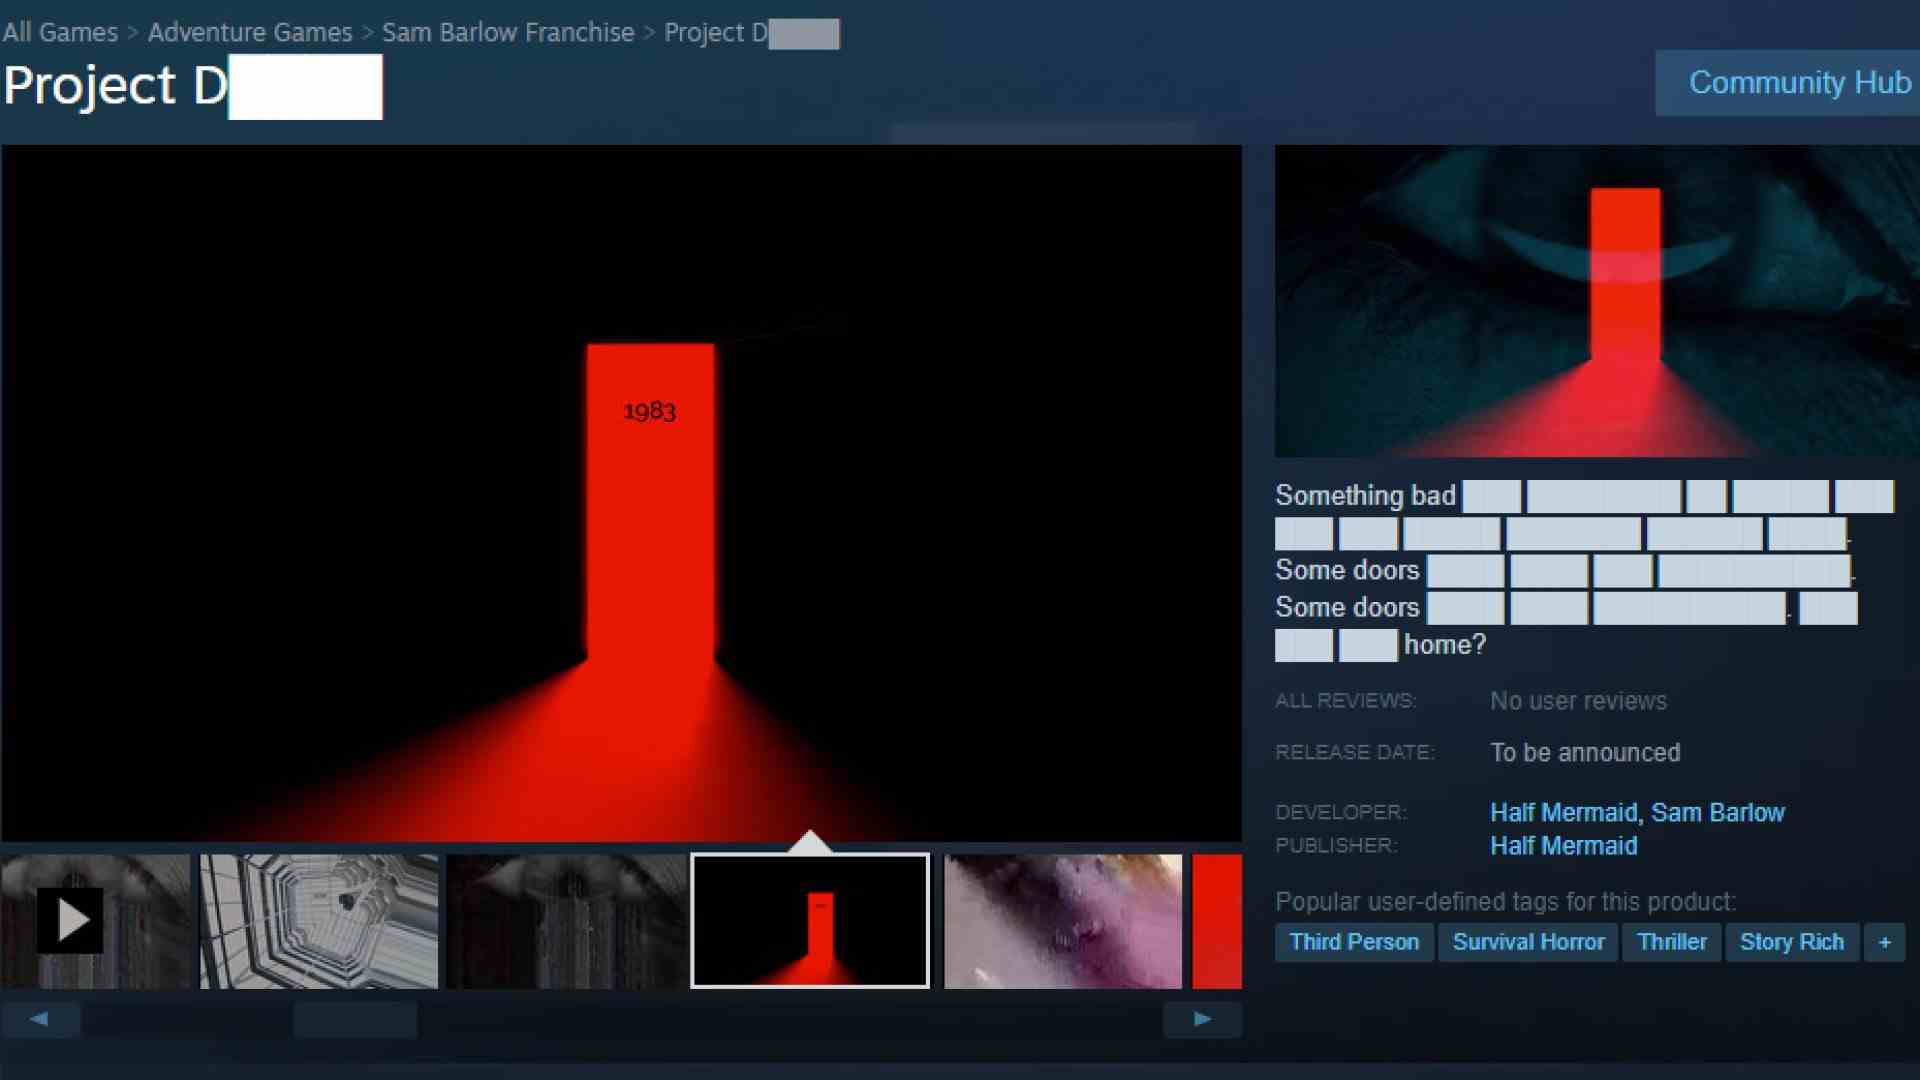The height and width of the screenshot is (1080, 1920).
Task: Select the fifth blurred thumbnail
Action: [1062, 920]
